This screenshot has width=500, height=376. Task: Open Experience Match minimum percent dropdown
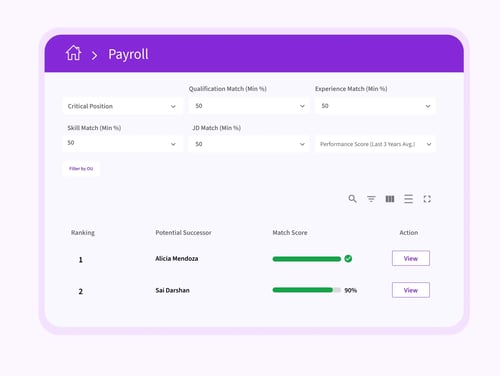(375, 106)
